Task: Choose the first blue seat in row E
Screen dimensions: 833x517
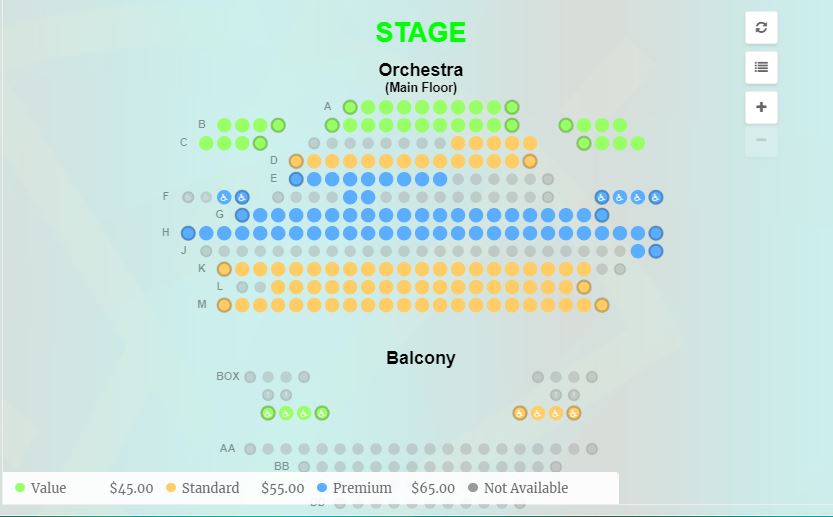Action: [296, 179]
